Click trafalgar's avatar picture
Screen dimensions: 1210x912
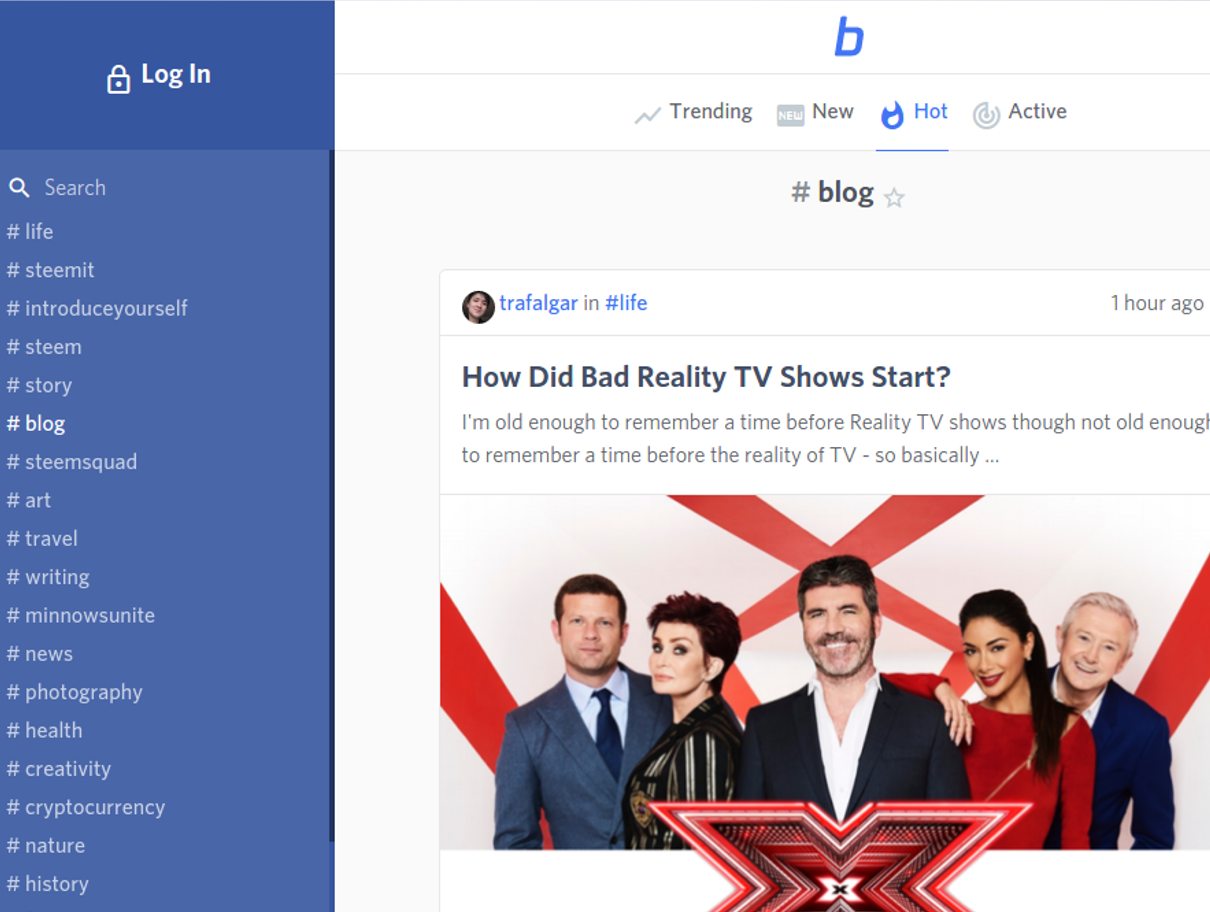click(478, 307)
